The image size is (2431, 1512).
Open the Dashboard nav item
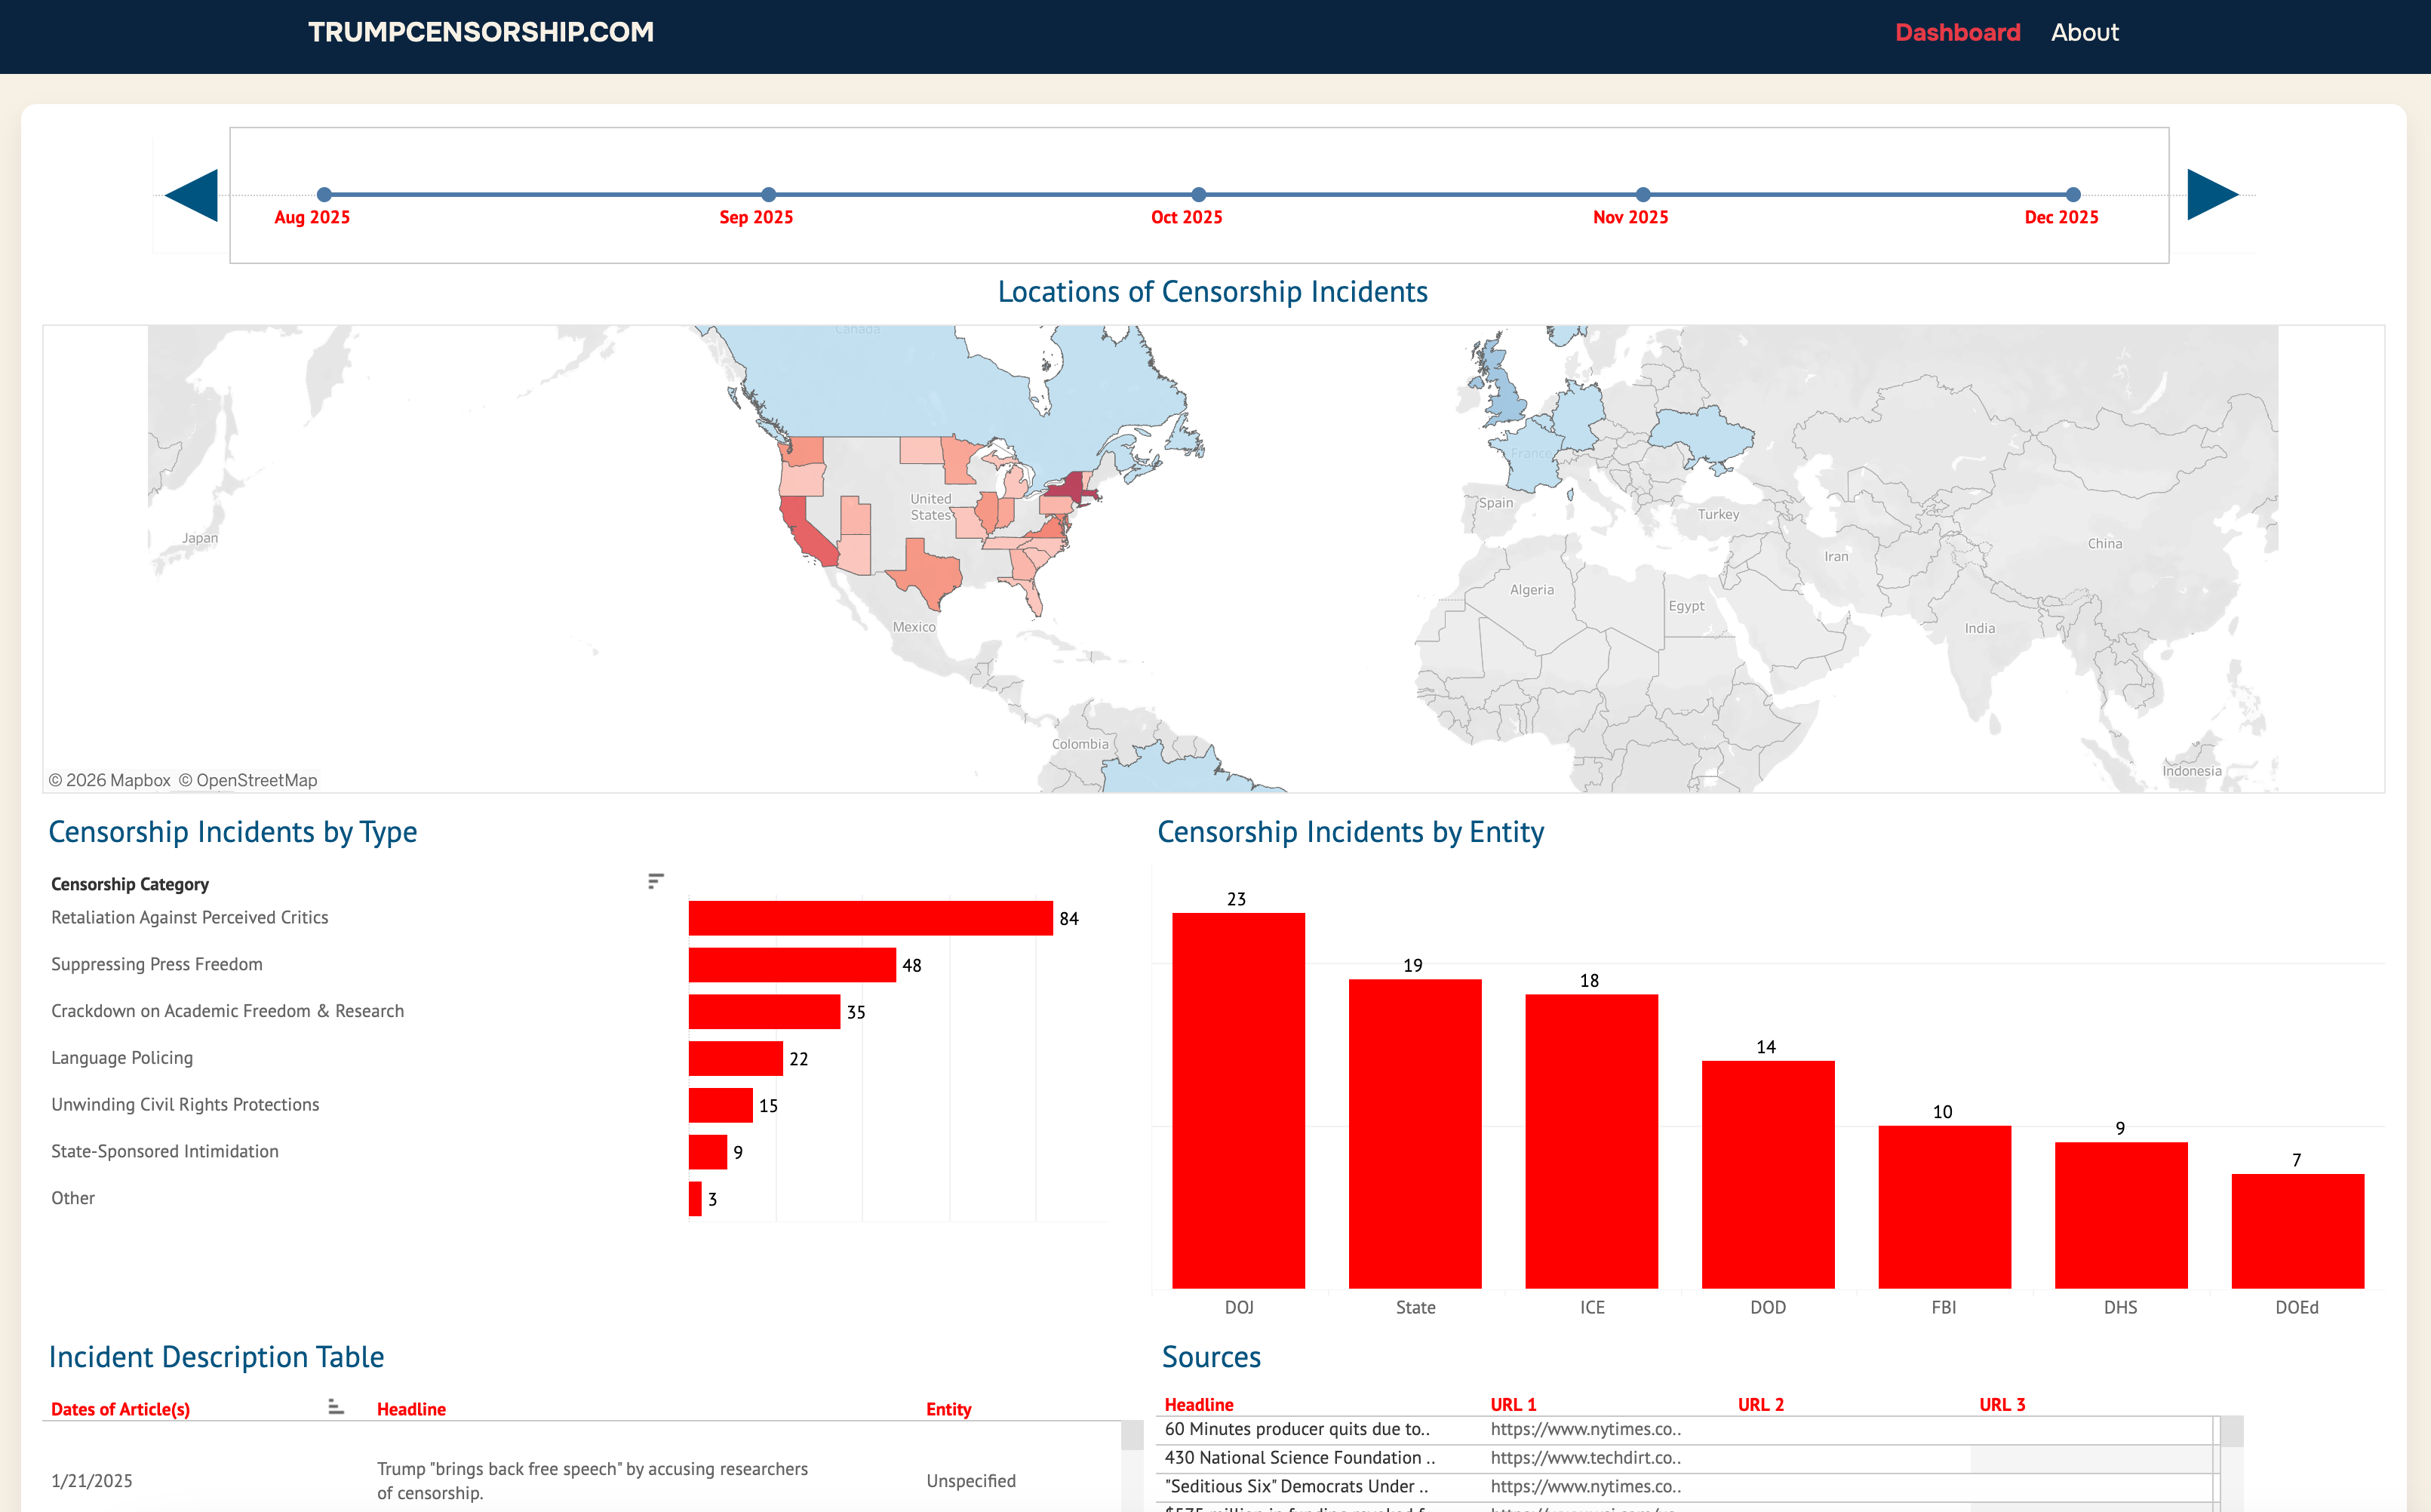[x=1957, y=32]
